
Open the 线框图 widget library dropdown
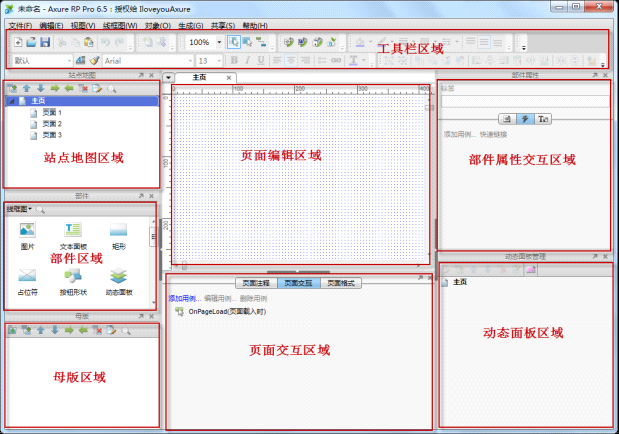click(x=19, y=209)
